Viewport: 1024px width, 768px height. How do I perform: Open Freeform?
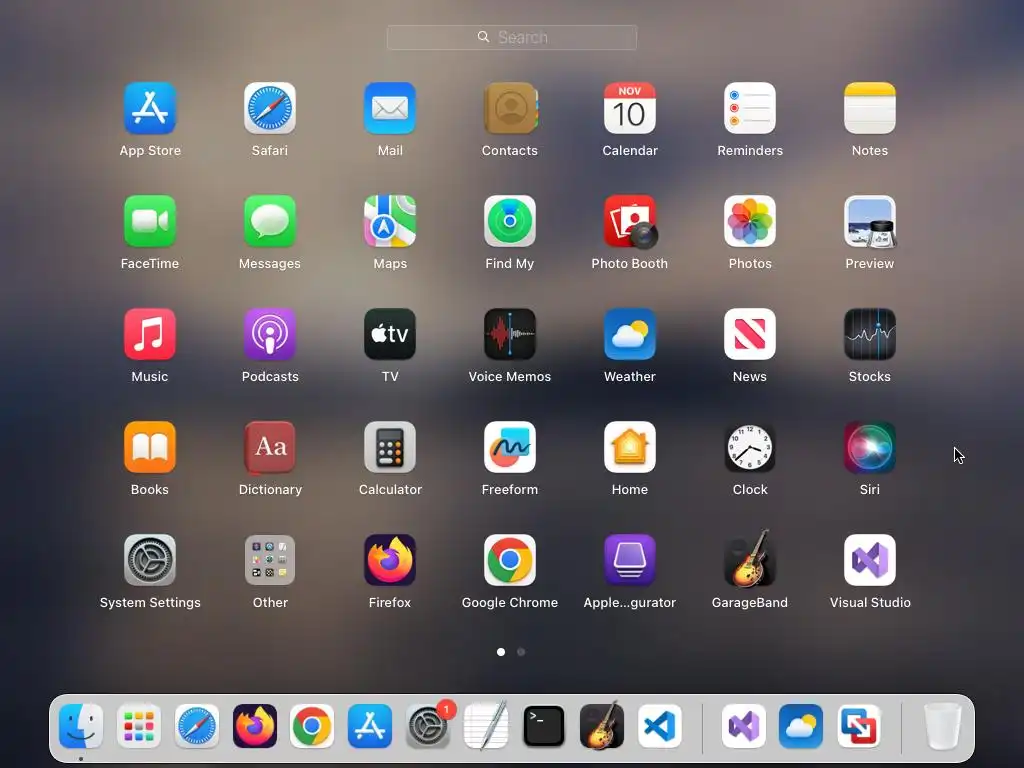[510, 447]
